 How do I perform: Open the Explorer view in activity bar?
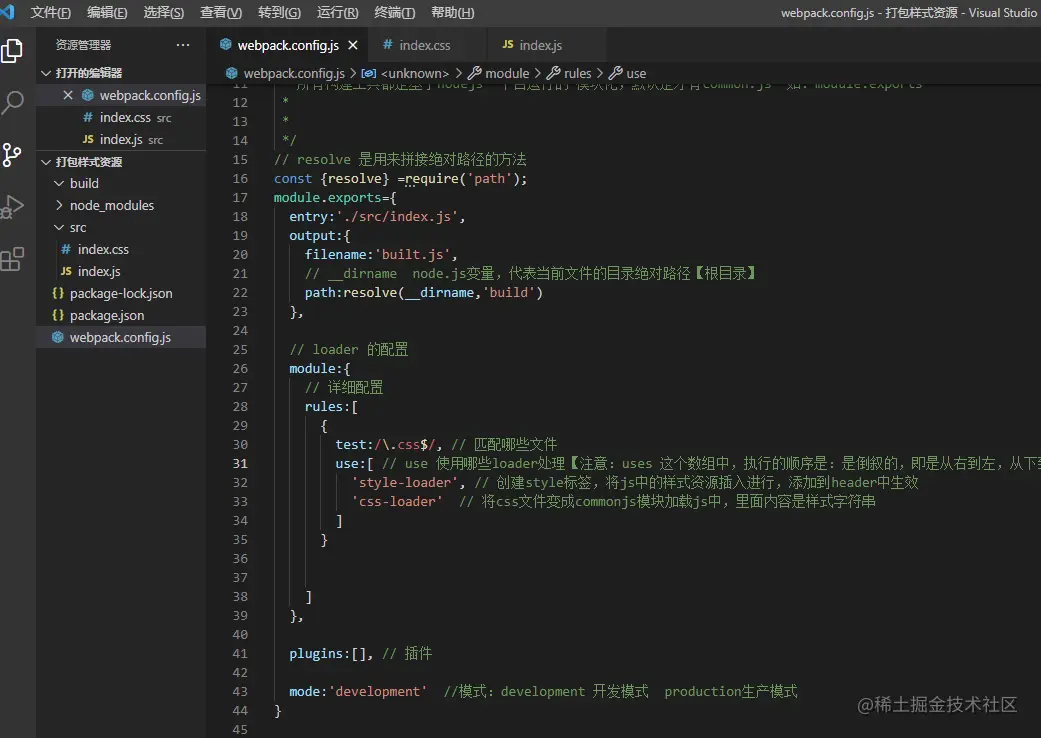[12, 51]
